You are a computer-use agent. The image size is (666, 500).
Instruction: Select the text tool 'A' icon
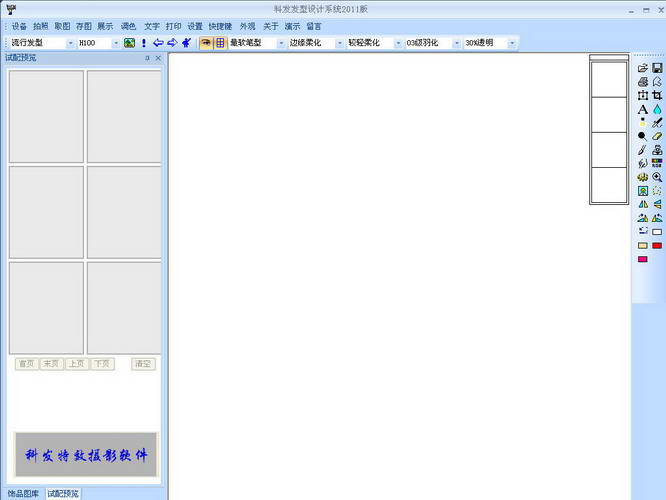[x=643, y=109]
